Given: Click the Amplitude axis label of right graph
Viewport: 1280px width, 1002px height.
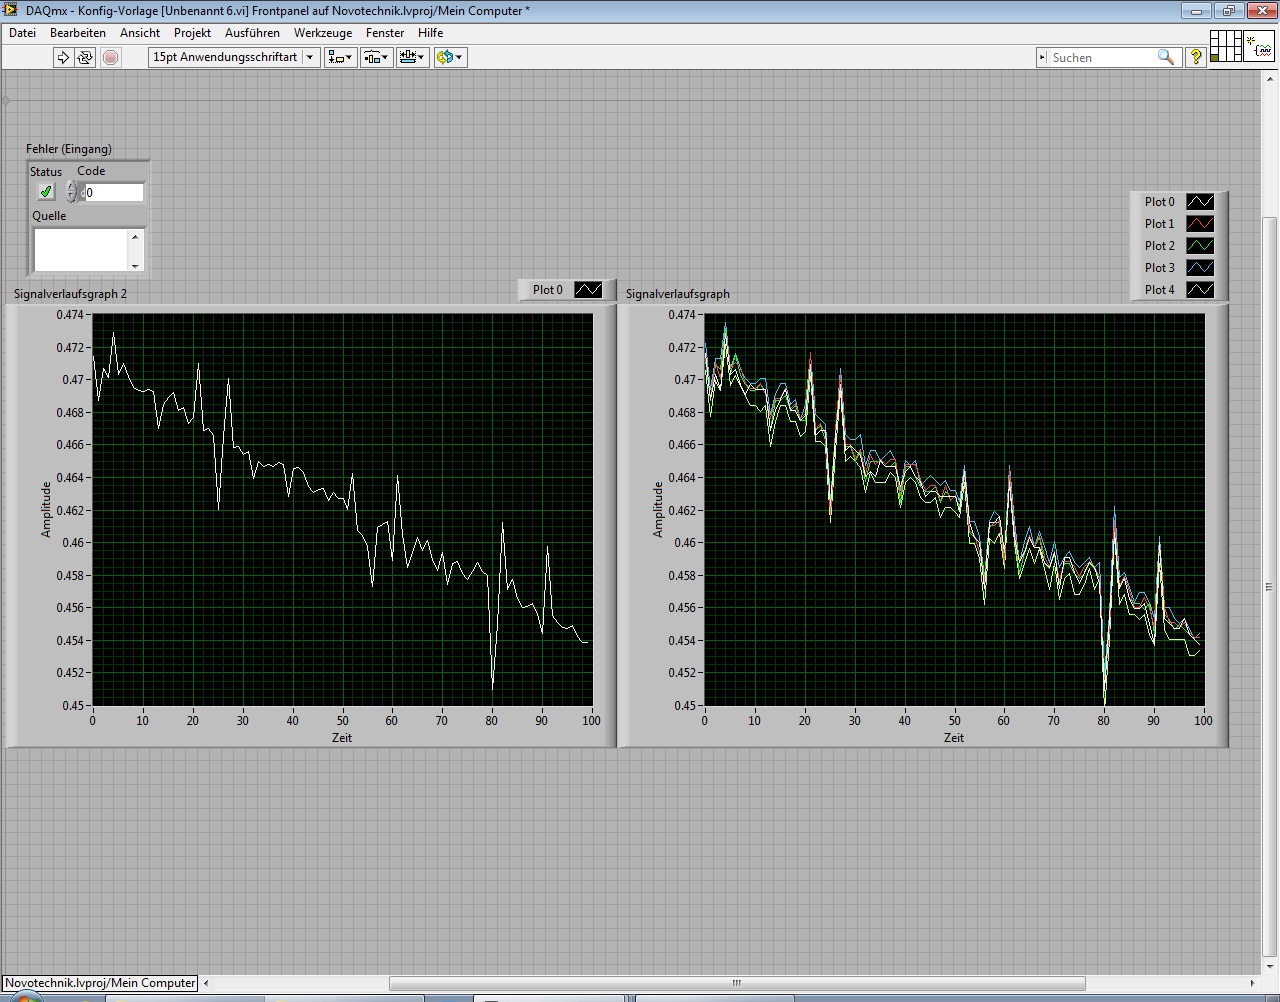Looking at the screenshot, I should tap(658, 510).
